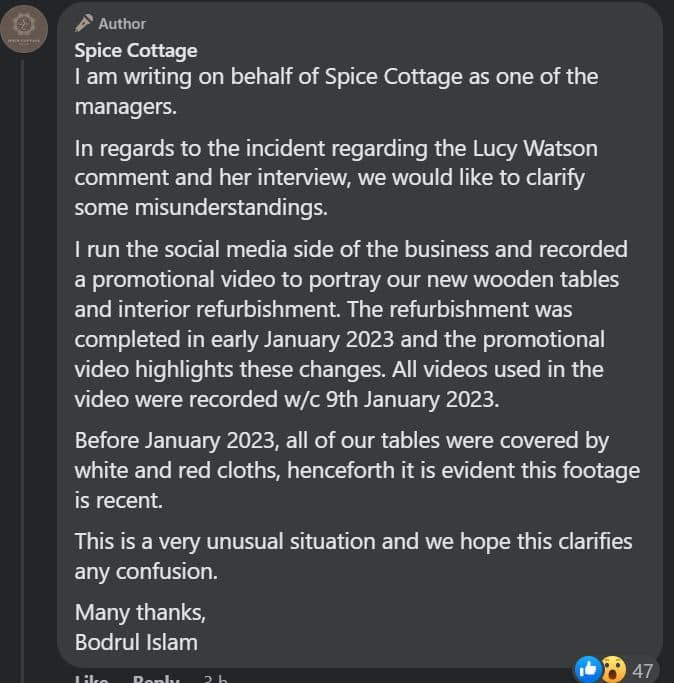This screenshot has height=683, width=674.
Task: Click the Author pen badge icon
Action: 83,23
